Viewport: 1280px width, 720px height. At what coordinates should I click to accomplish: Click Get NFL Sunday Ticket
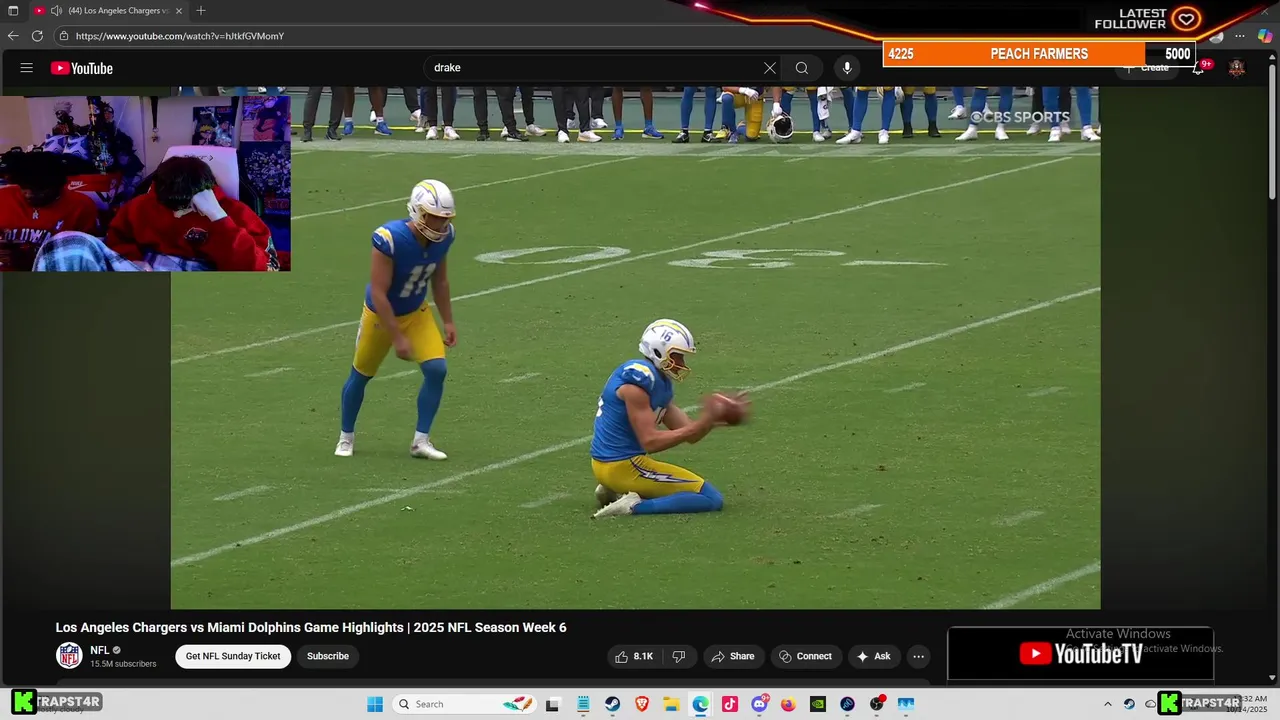click(233, 656)
